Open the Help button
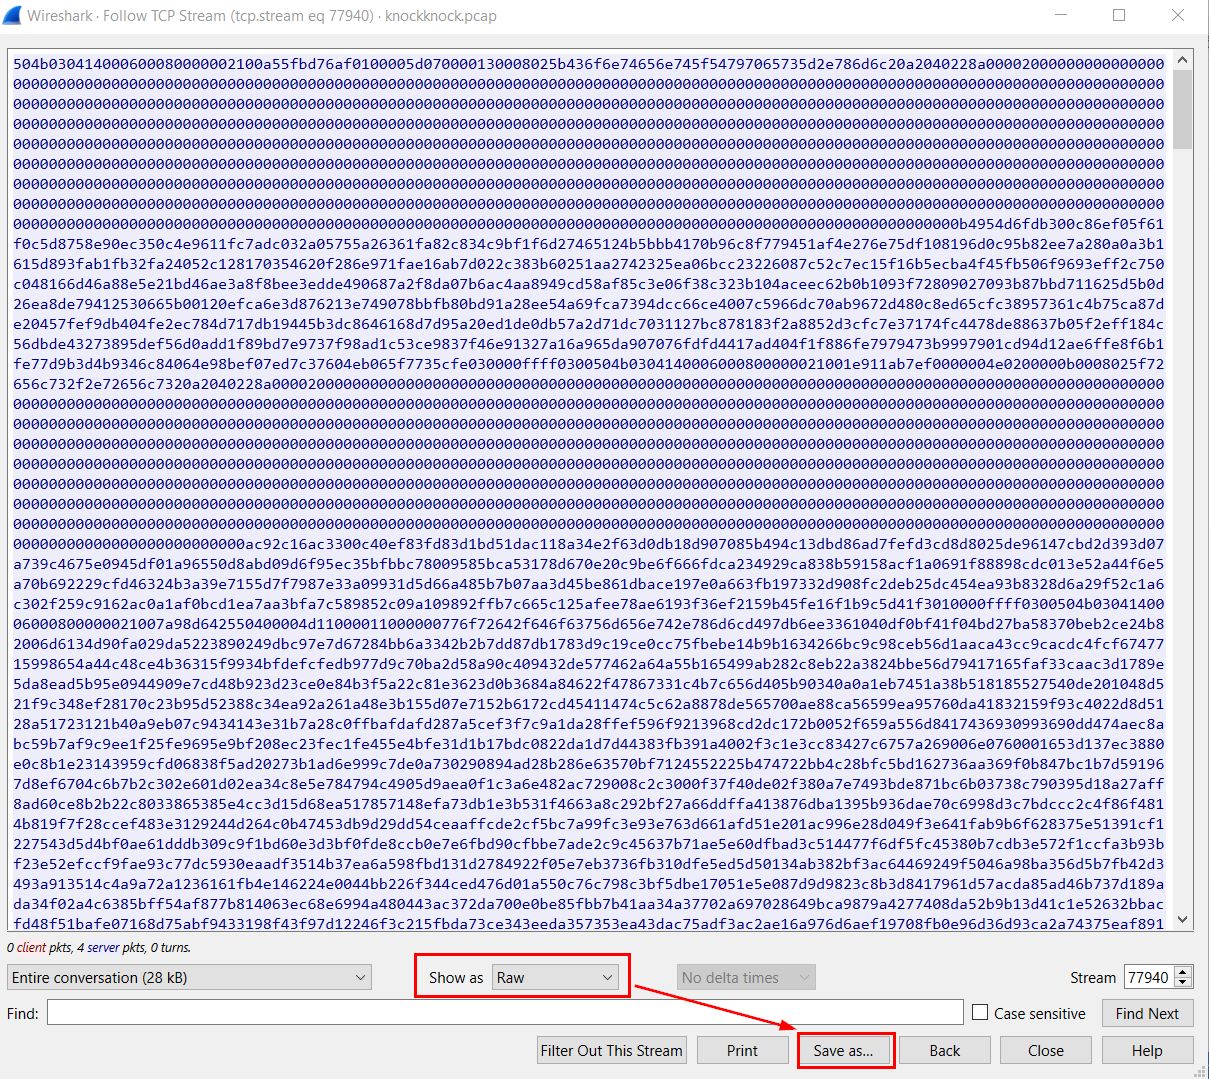The image size is (1209, 1079). (1147, 1050)
